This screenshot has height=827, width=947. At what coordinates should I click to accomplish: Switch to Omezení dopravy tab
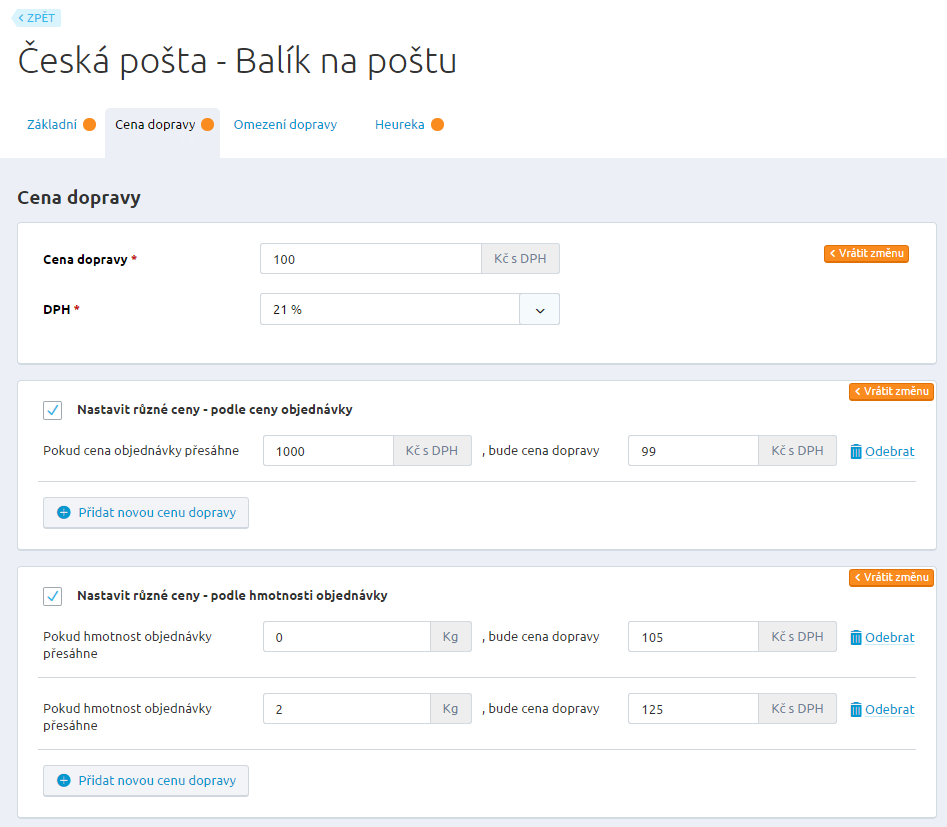[x=285, y=124]
